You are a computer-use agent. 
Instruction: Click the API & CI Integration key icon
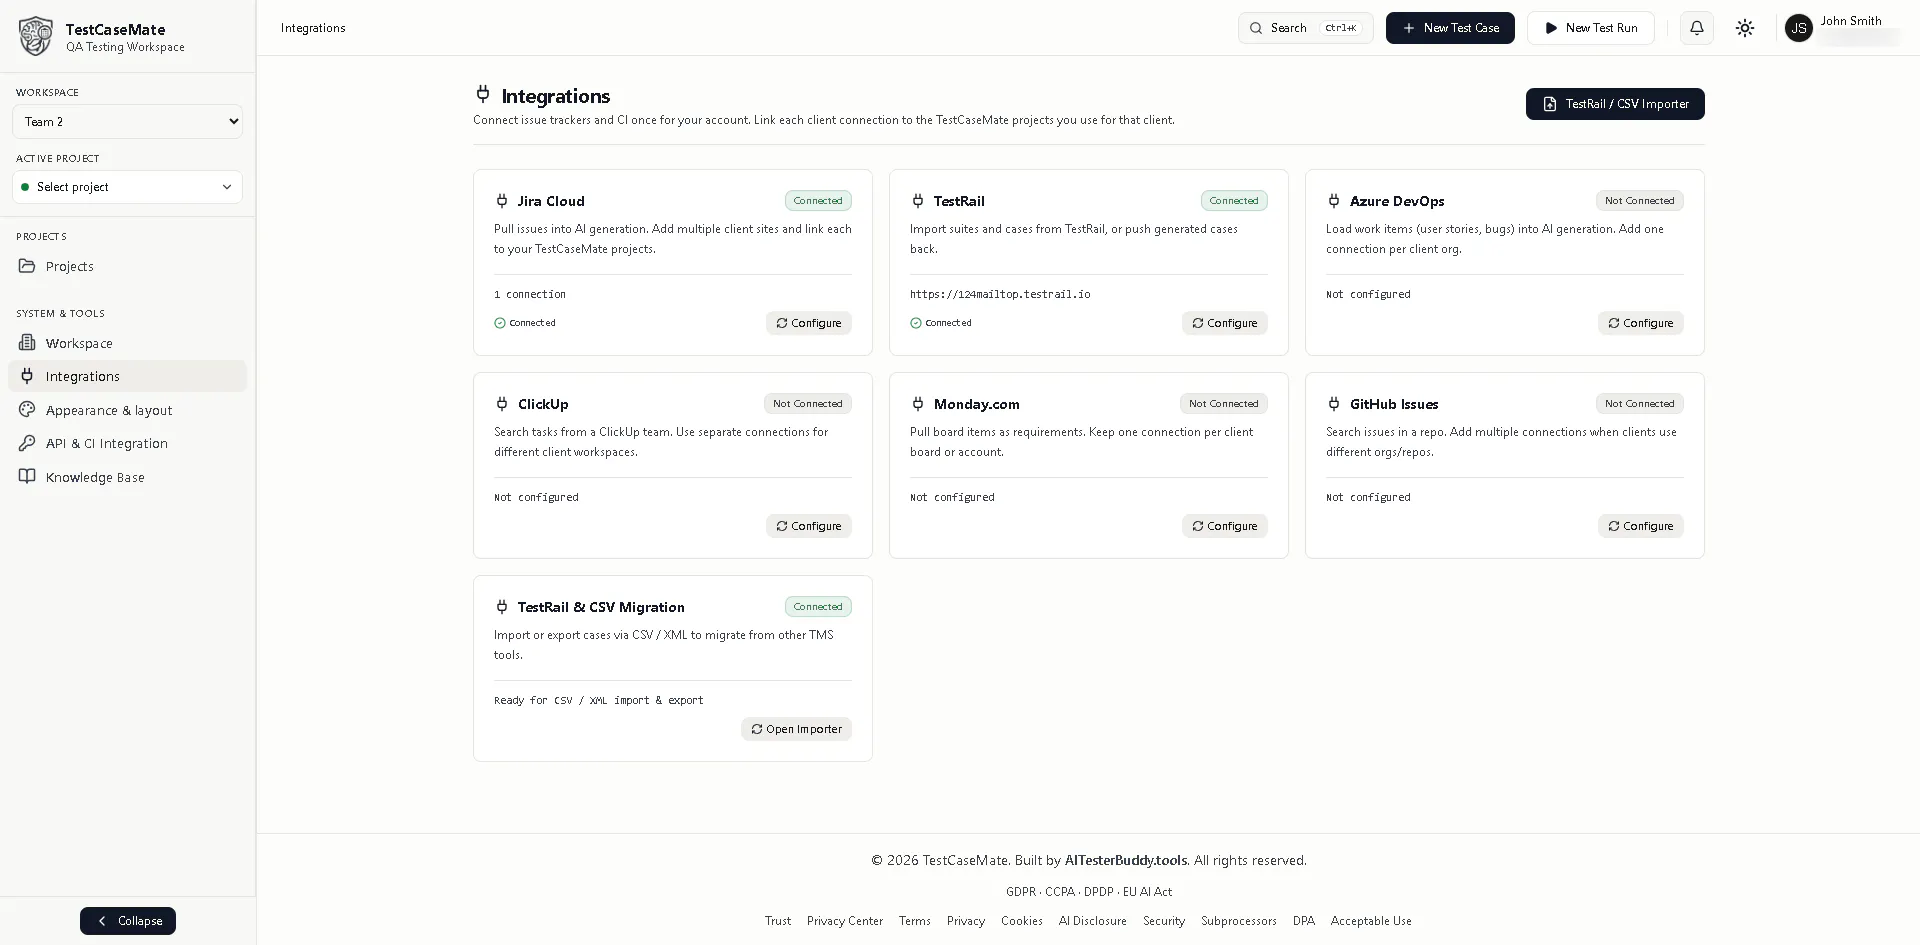click(x=27, y=443)
